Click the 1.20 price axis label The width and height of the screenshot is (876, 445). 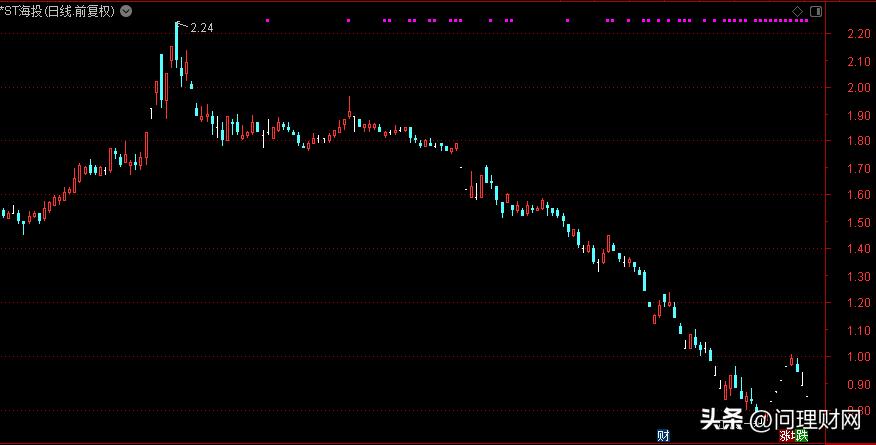coord(859,303)
